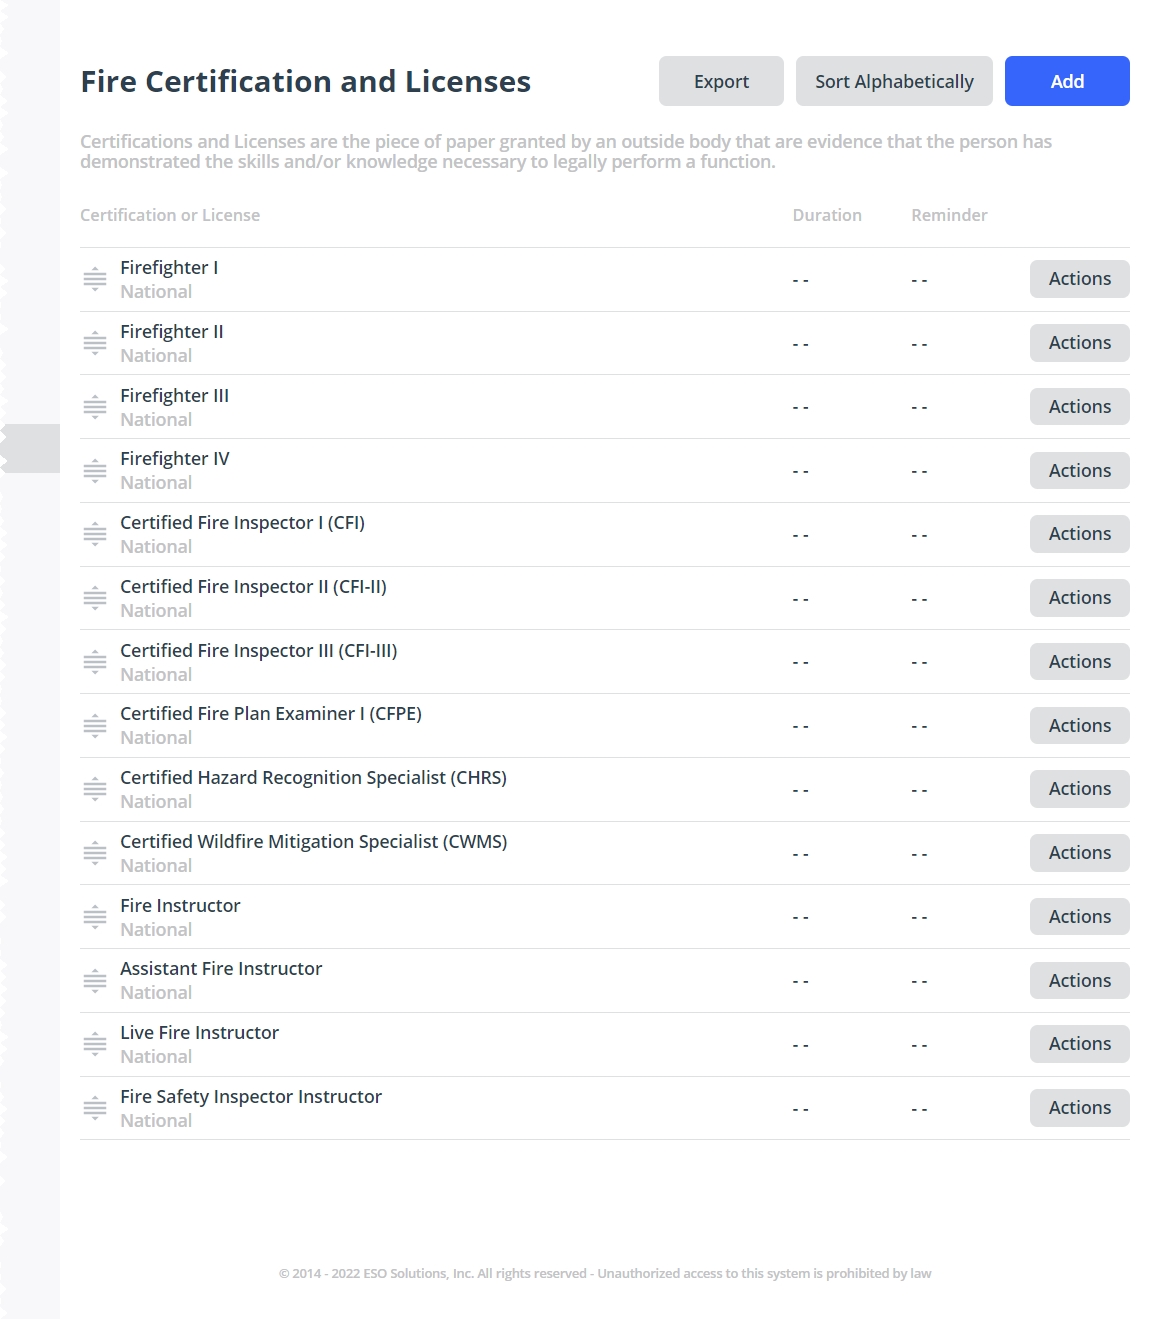Grab the drag handle for Firefighter I

[95, 278]
